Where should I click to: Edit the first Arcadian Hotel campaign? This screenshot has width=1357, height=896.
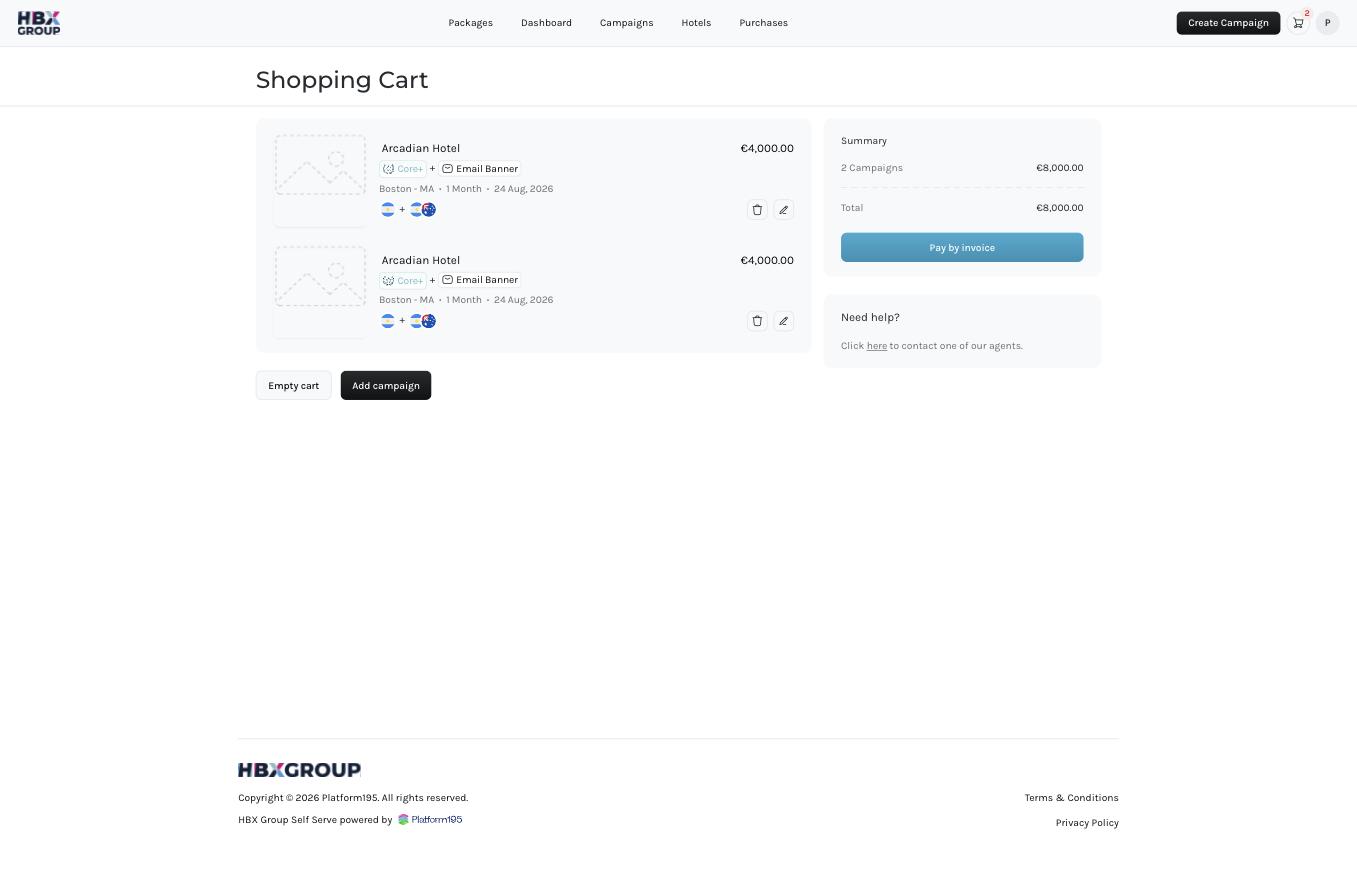[783, 210]
